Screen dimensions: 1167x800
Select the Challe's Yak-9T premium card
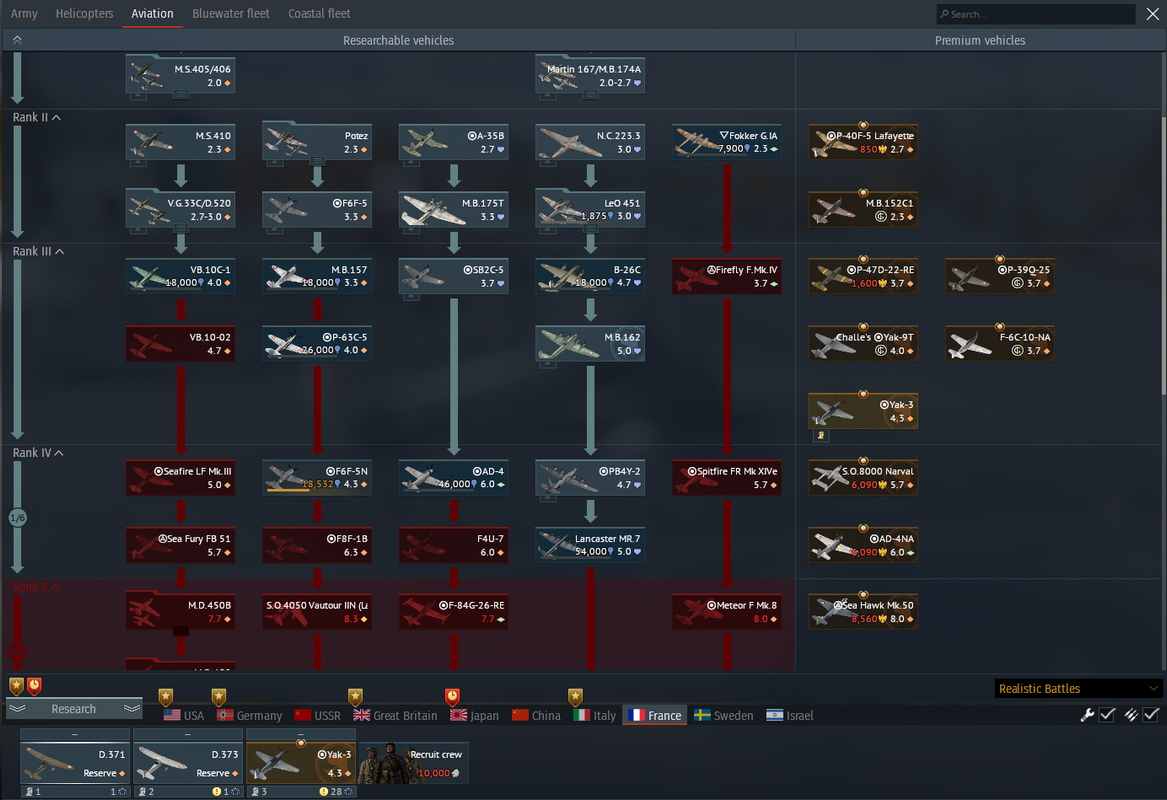(x=863, y=344)
